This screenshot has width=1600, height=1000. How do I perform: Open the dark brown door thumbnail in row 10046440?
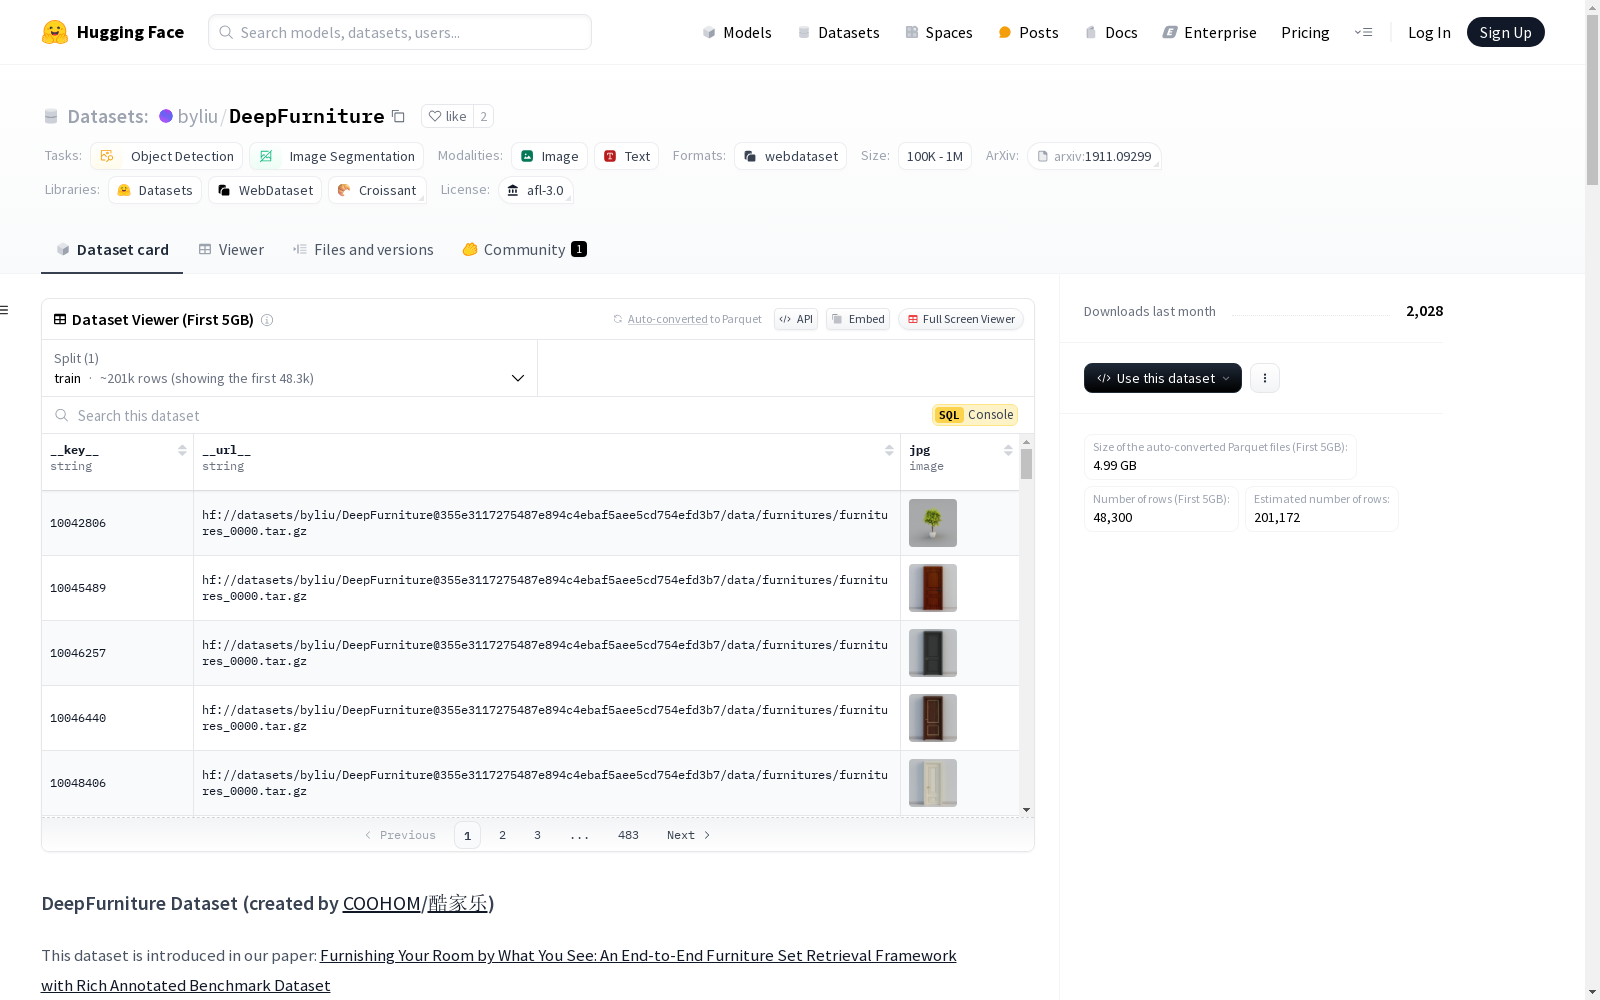pos(933,718)
